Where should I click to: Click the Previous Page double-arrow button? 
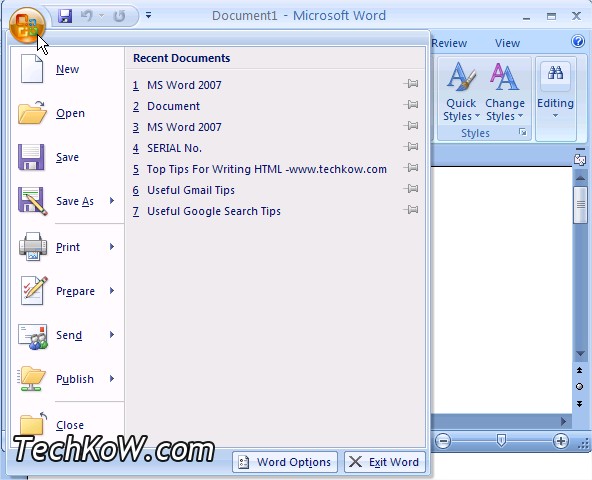pos(580,370)
